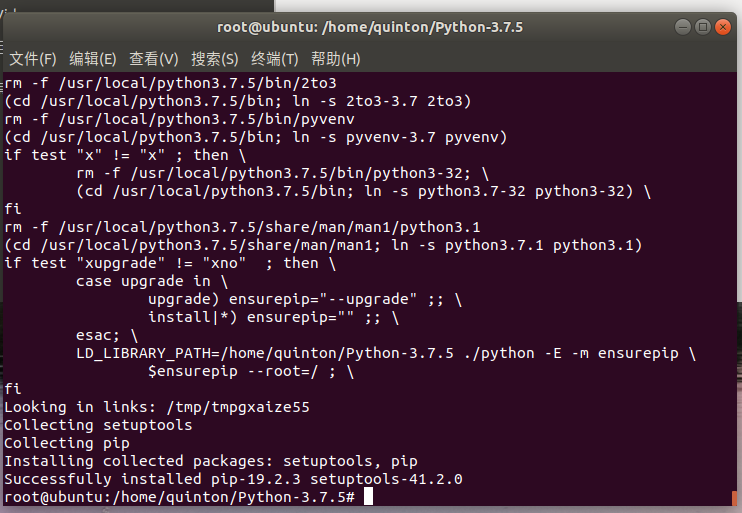Click line 'if test "x" != "x" ; then'
Viewport: 742px width, 513px height.
125,155
